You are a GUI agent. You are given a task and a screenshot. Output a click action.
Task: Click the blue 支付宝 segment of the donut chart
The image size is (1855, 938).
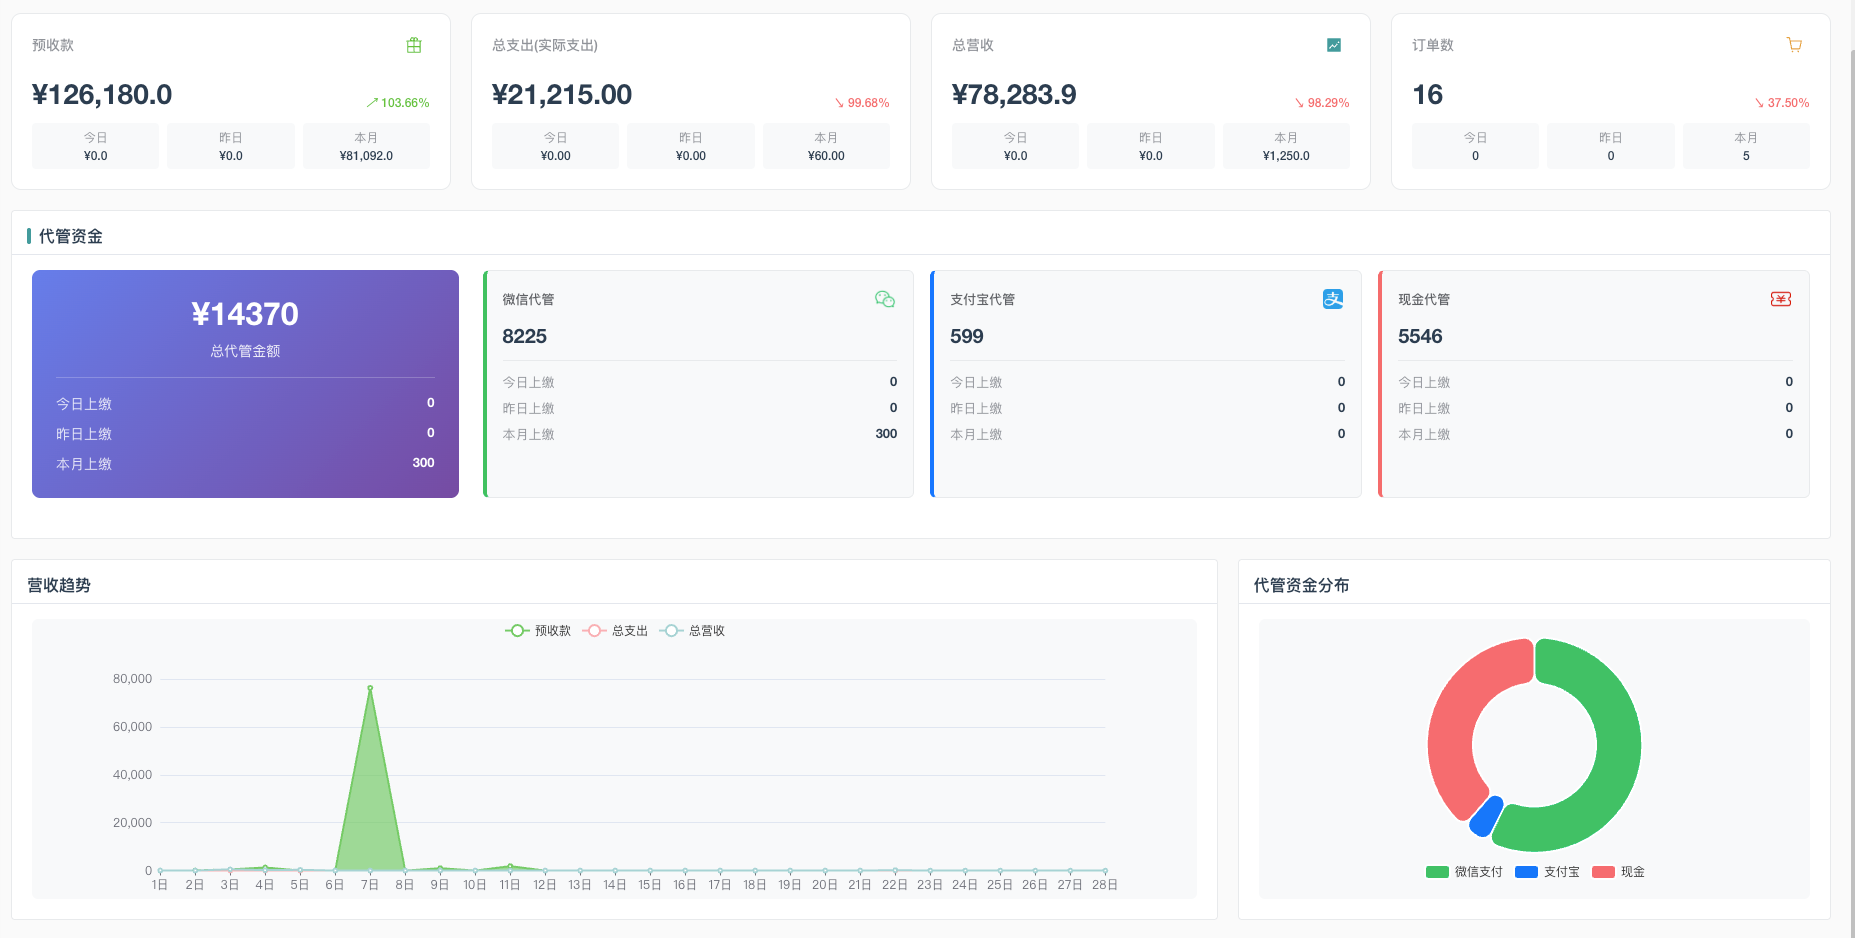point(1484,816)
